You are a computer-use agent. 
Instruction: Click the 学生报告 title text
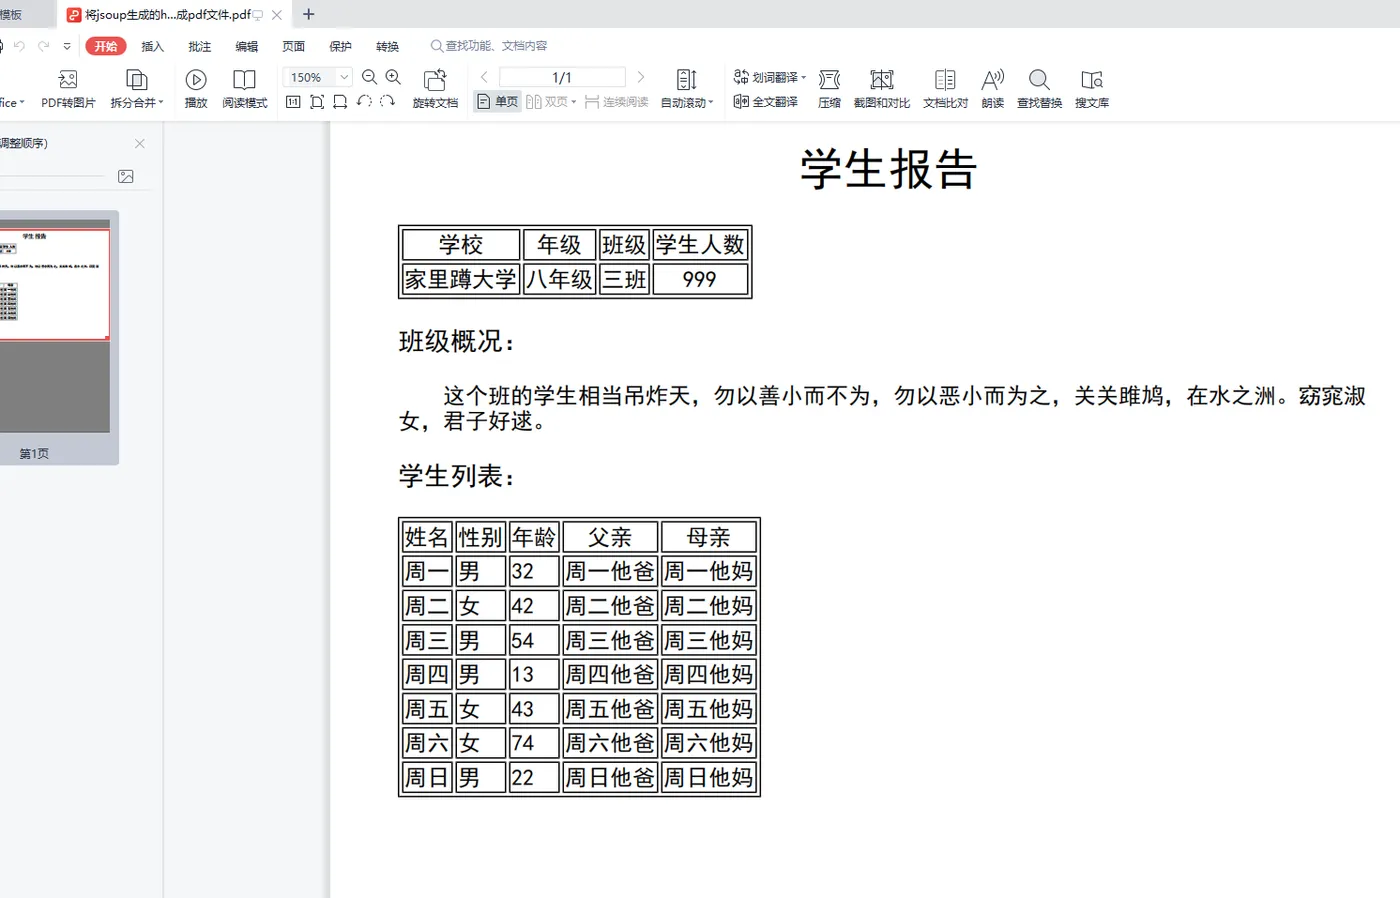click(888, 168)
